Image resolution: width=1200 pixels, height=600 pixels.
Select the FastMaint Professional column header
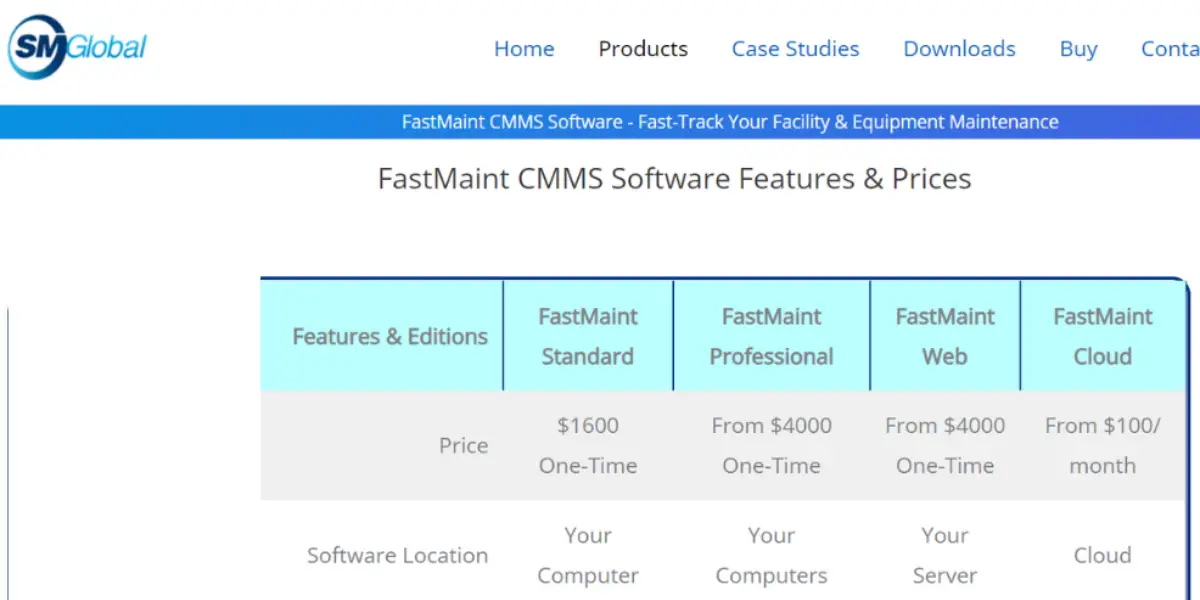coord(772,336)
